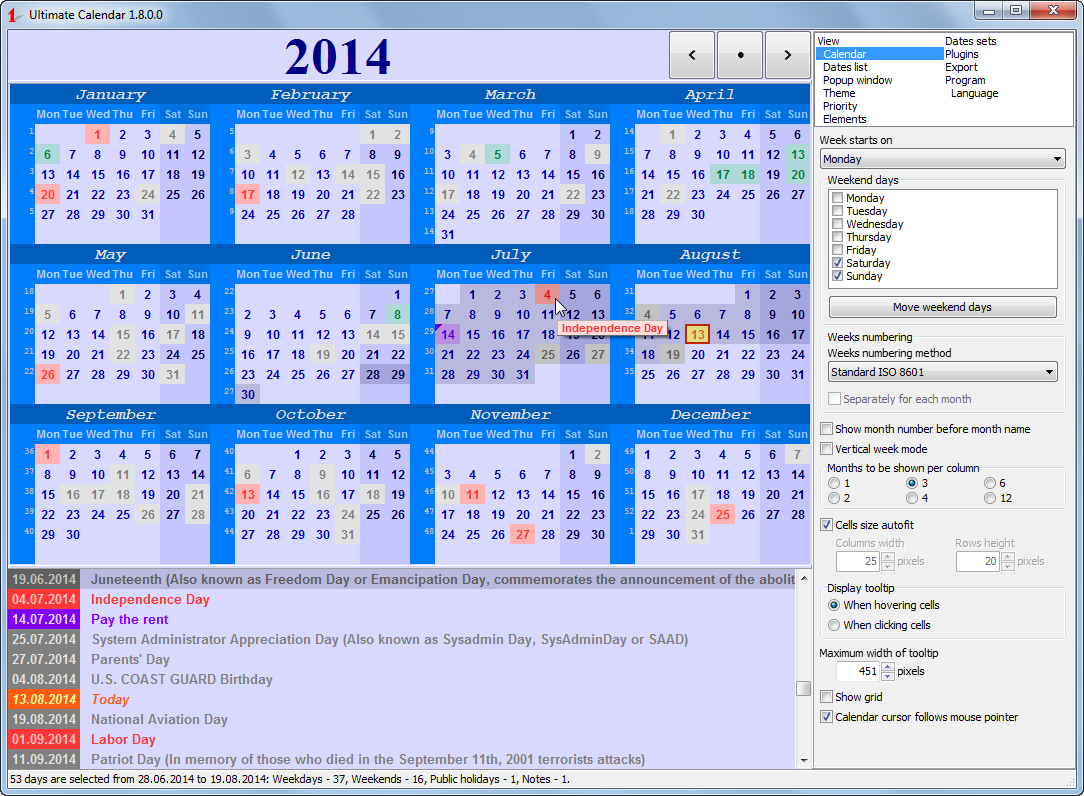
Task: Choose tooltip When clicking cells
Action: pos(834,625)
